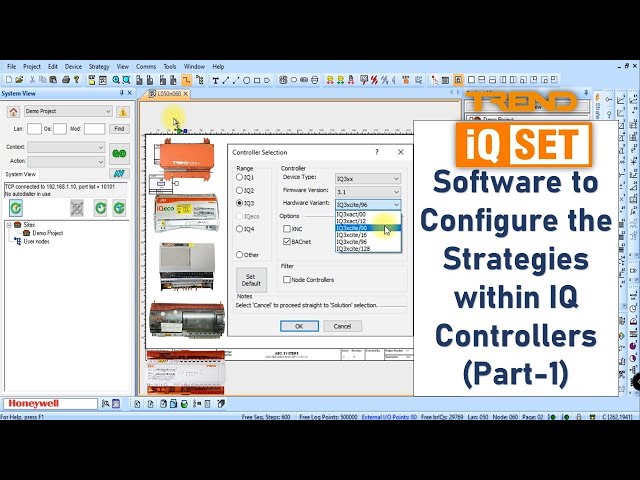Click the red lightning bolt toolbar icon
The image size is (640, 480).
374,80
